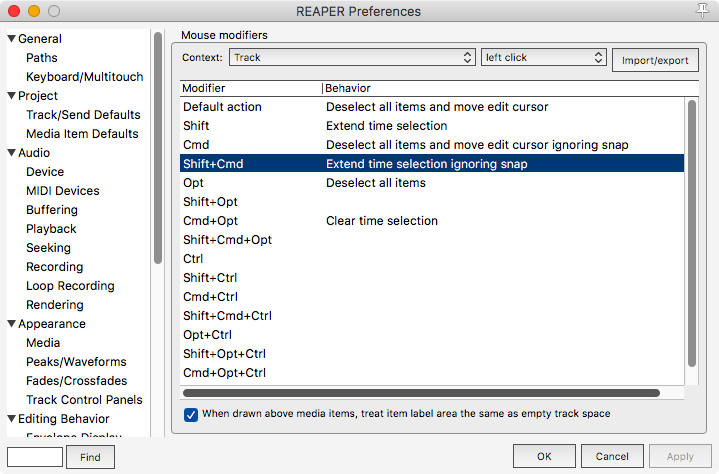Click the sidebar tree vertical scrollbar
The width and height of the screenshot is (719, 474).
[158, 148]
